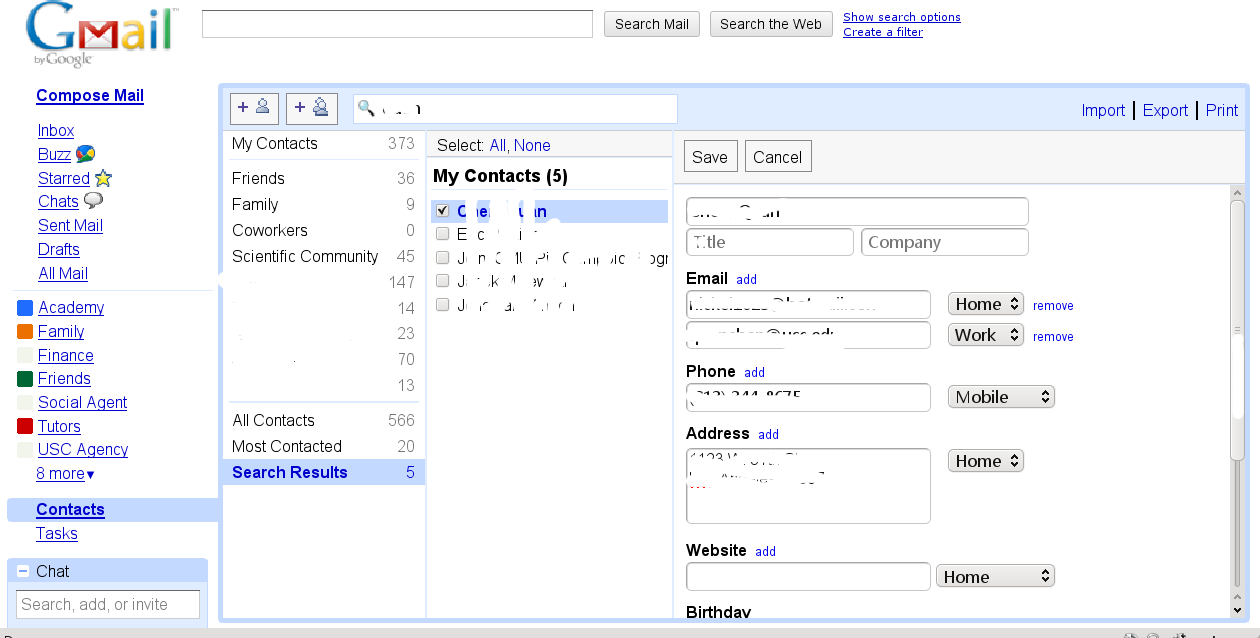Image resolution: width=1260 pixels, height=638 pixels.
Task: Click the Save button
Action: [710, 156]
